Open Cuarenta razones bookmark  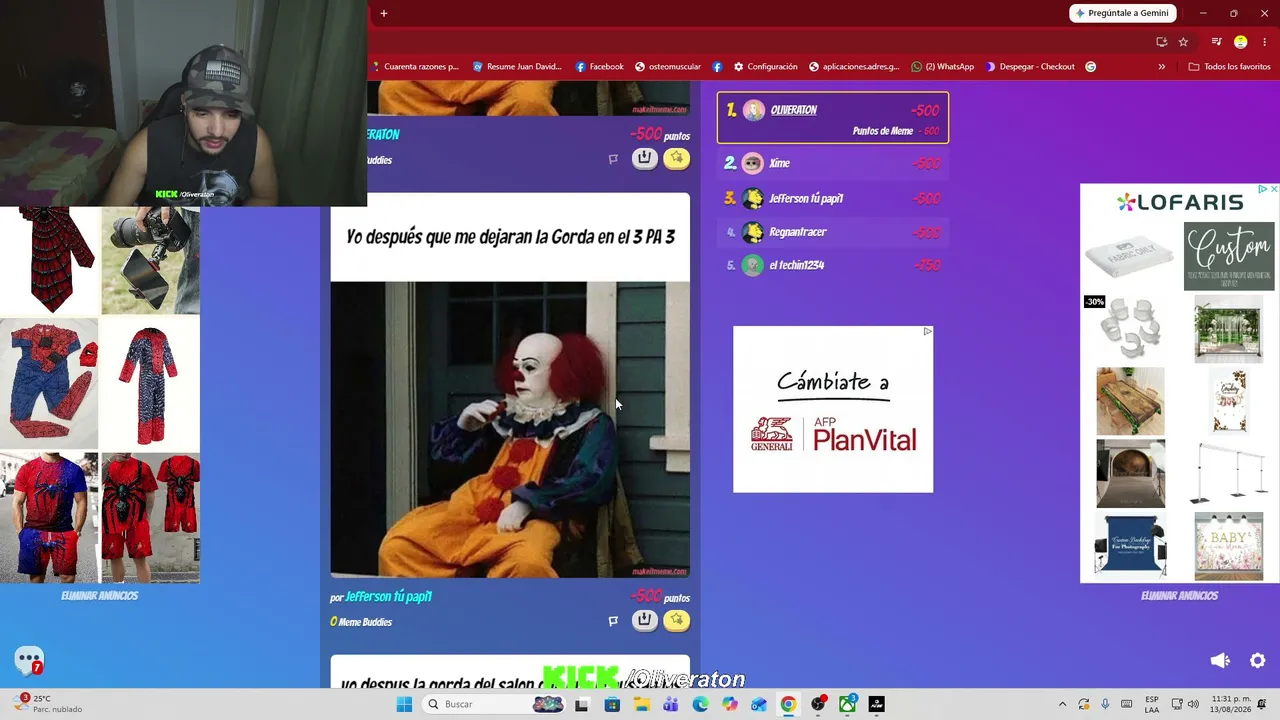coord(414,67)
